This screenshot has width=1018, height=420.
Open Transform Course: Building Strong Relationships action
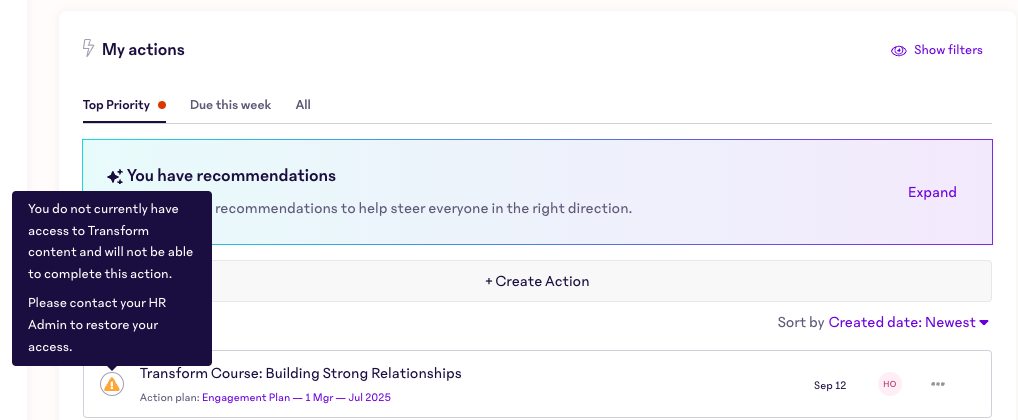coord(301,373)
